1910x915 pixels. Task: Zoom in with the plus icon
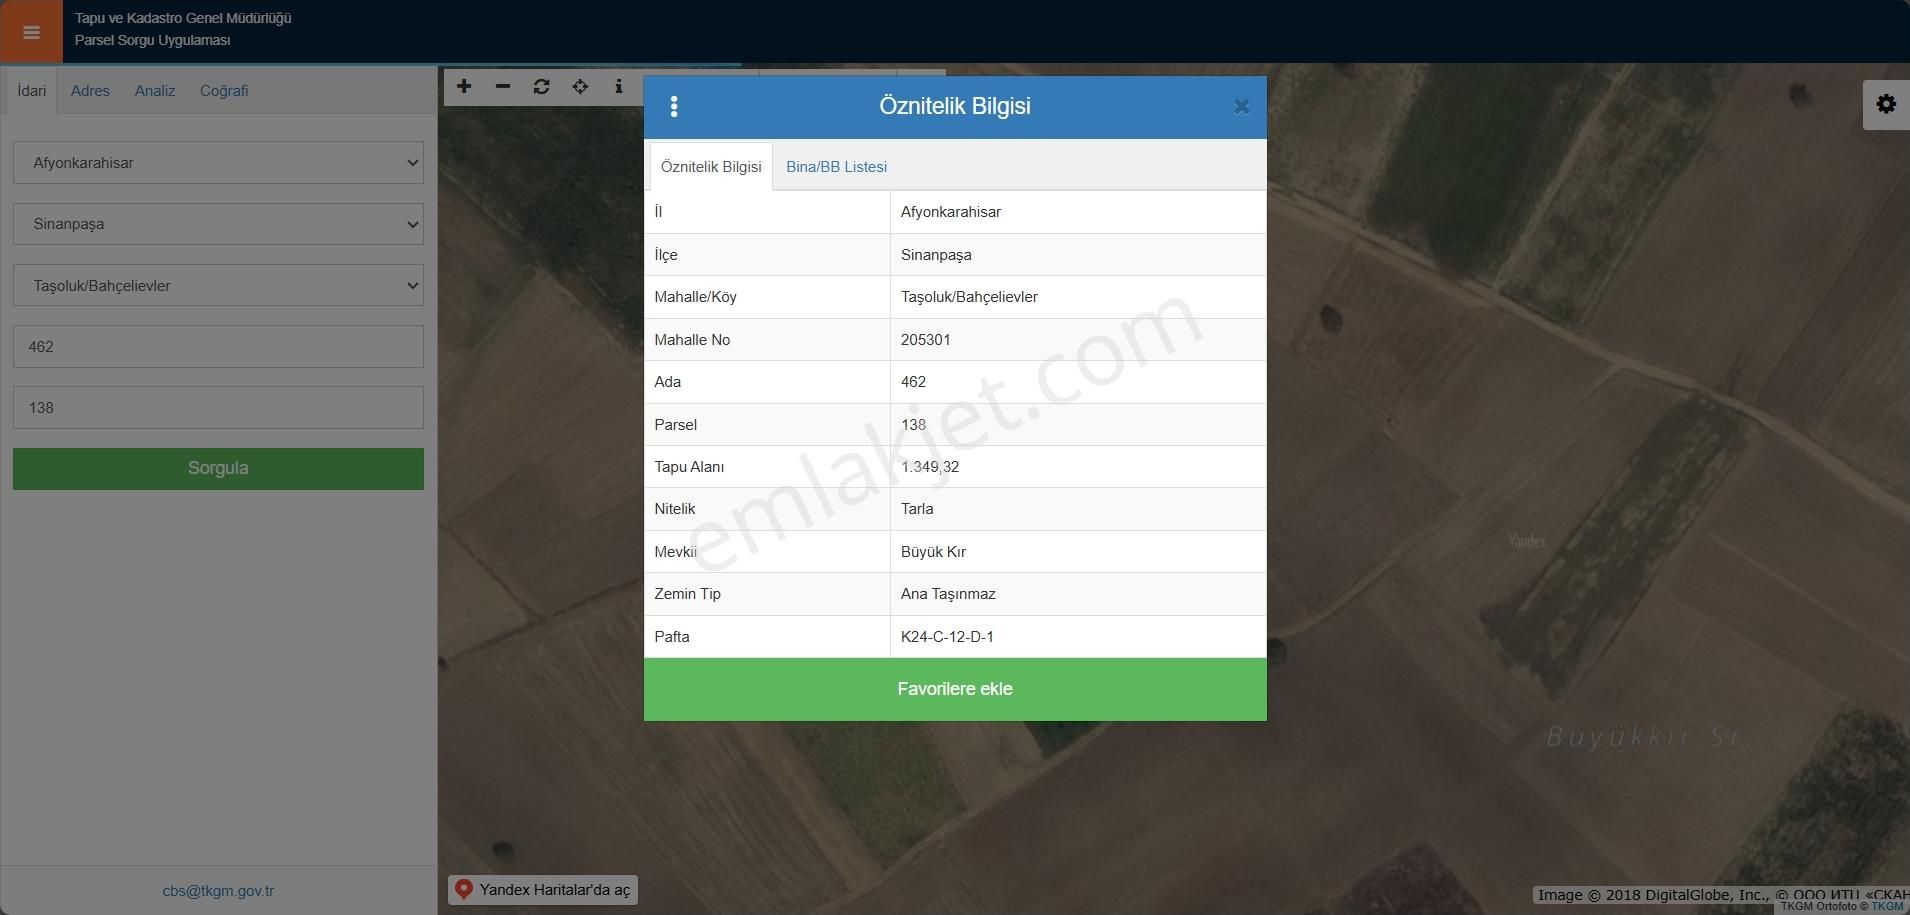[464, 87]
